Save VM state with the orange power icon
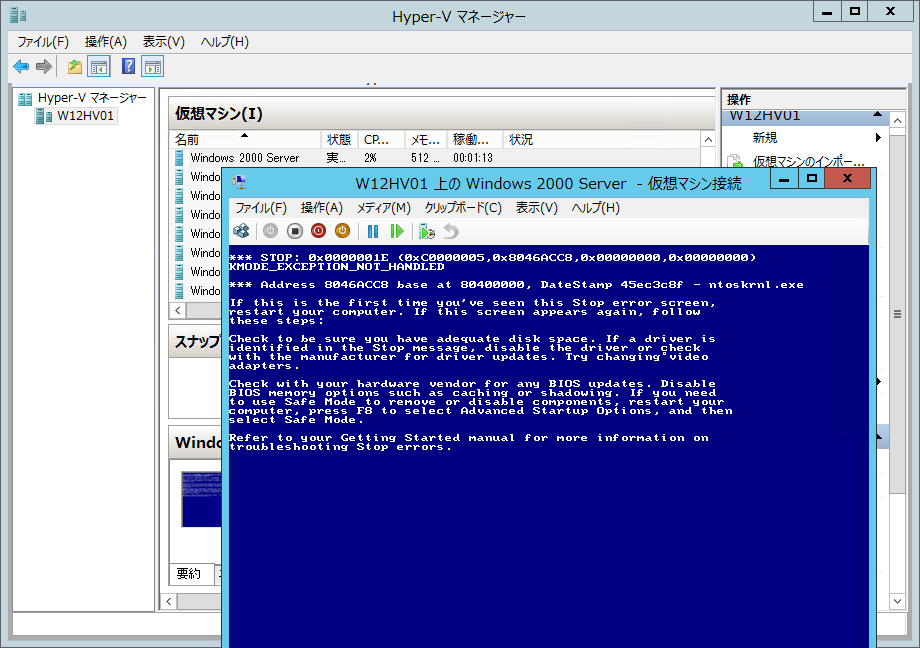Screen dimensions: 920x648 [x=342, y=231]
